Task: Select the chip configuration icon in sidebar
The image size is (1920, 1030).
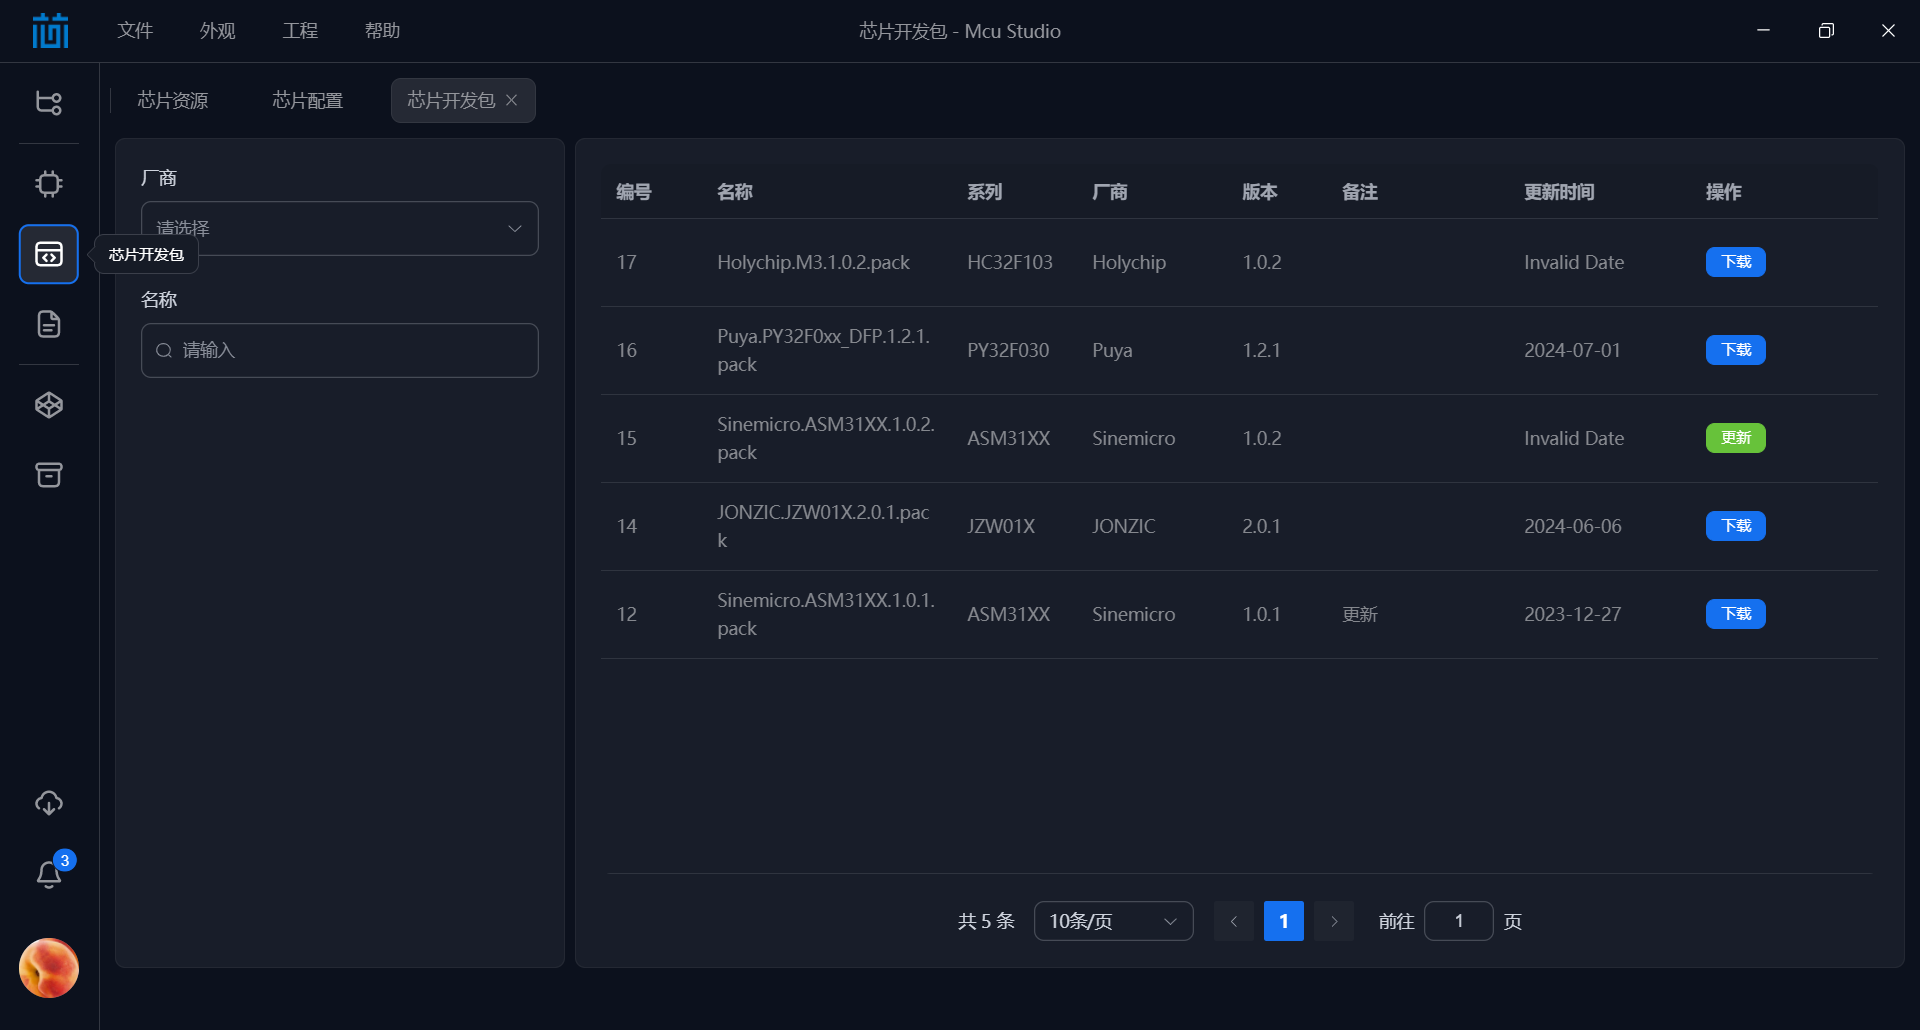Action: 48,184
